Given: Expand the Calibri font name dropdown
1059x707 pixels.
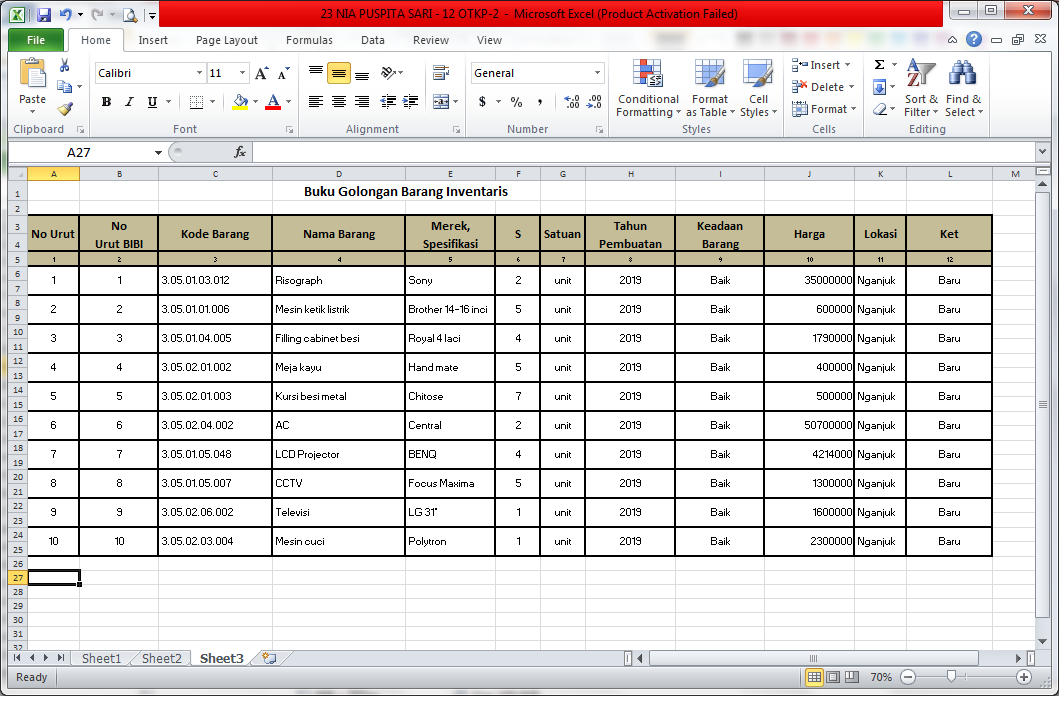Looking at the screenshot, I should click(x=199, y=73).
